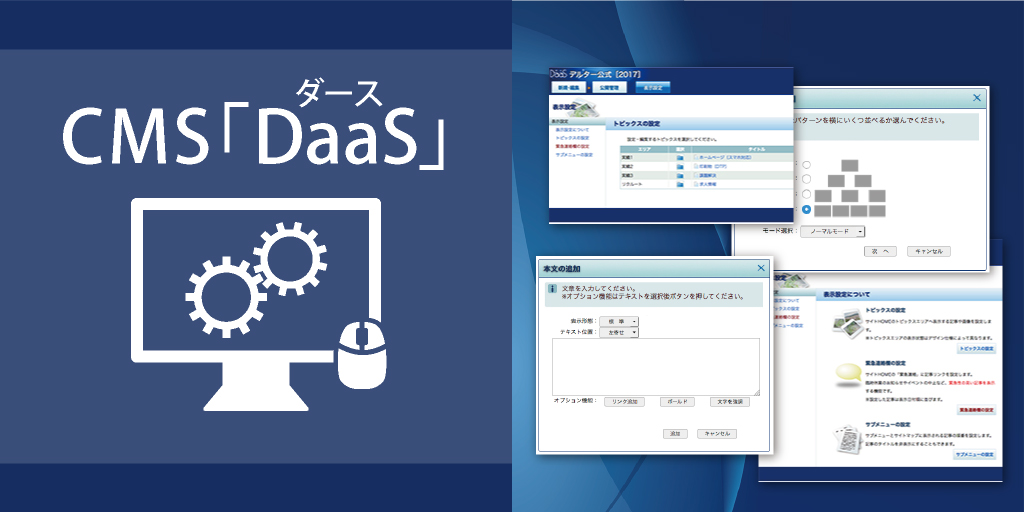Screen dimensions: 1025x512
Task: Switch to the 新規・編集 tab
Action: [568, 87]
